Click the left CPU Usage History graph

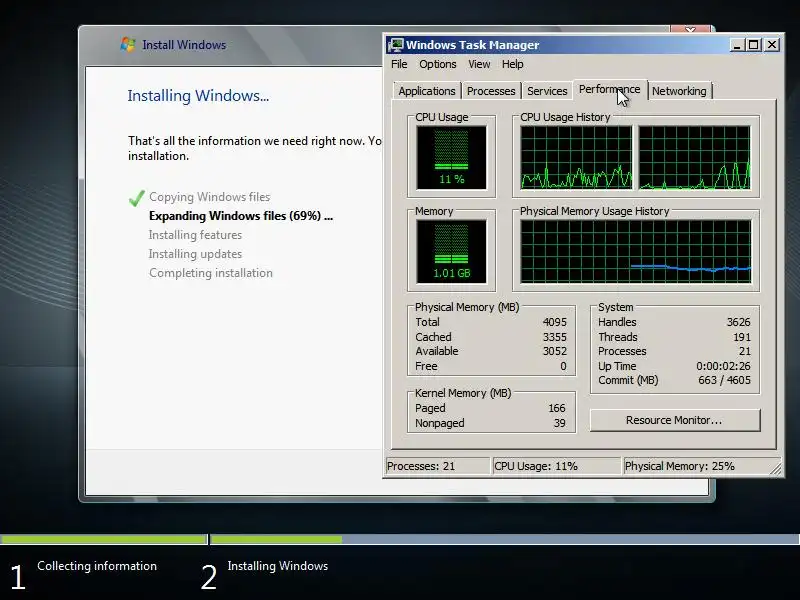point(576,158)
